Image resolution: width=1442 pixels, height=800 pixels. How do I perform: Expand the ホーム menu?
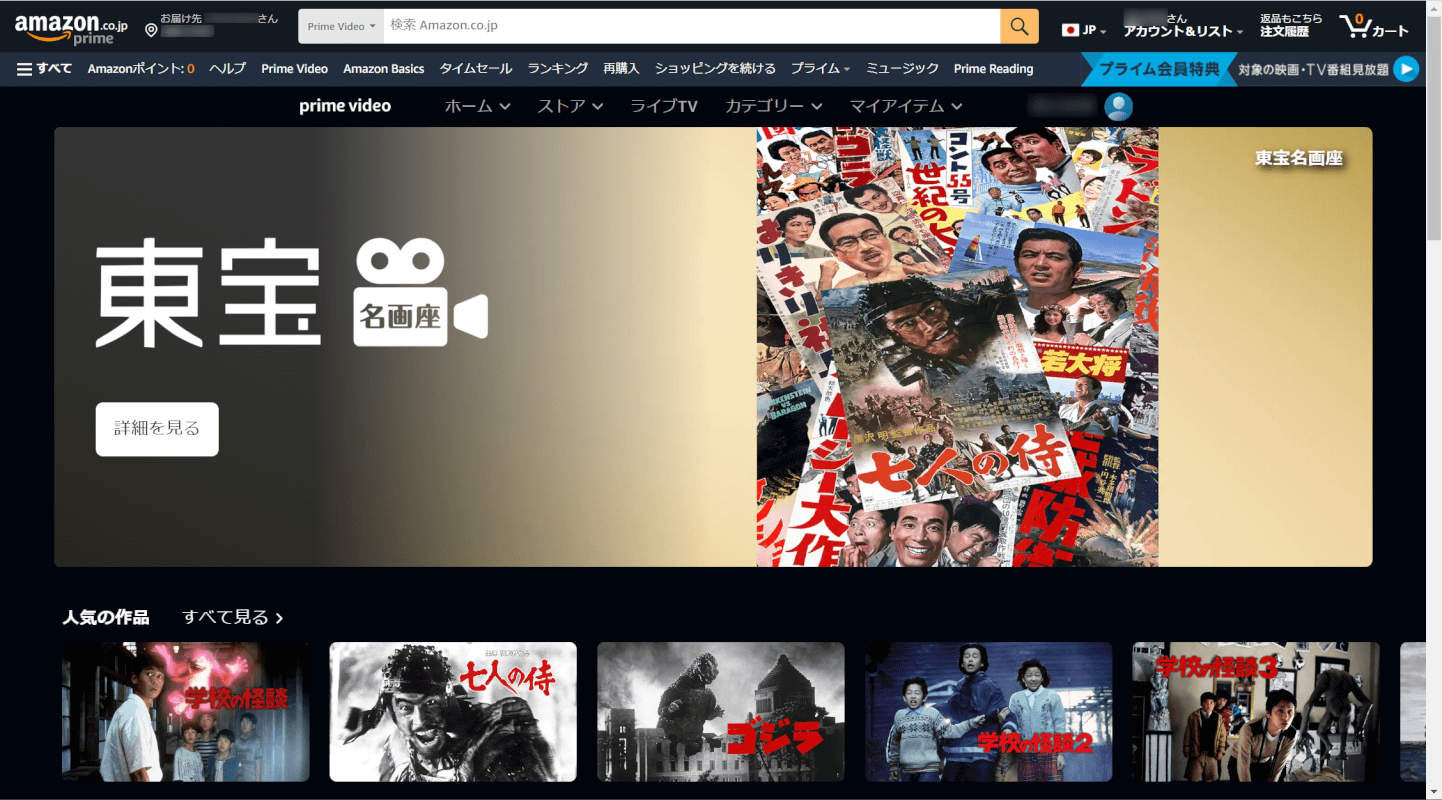coord(477,106)
